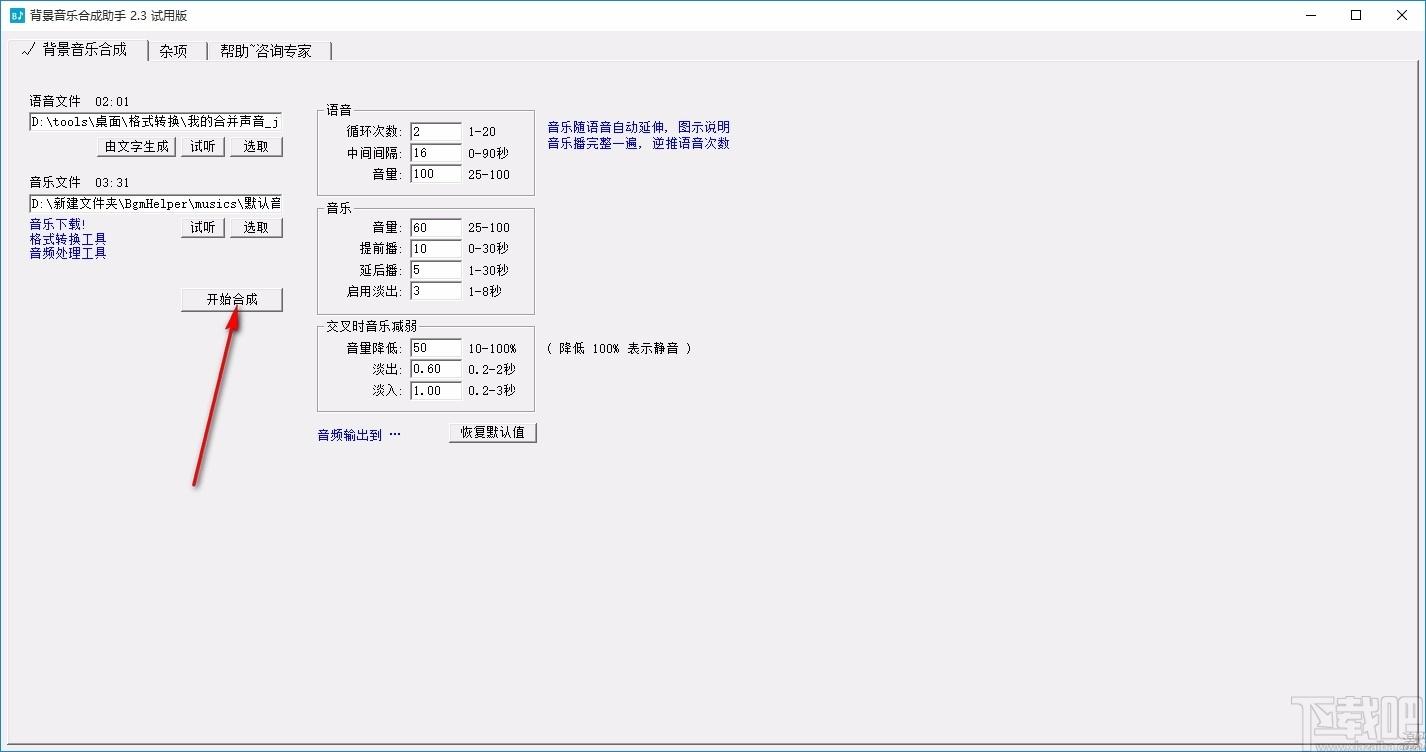Image resolution: width=1426 pixels, height=752 pixels.
Task: Maximize the application window
Action: 1356,15
